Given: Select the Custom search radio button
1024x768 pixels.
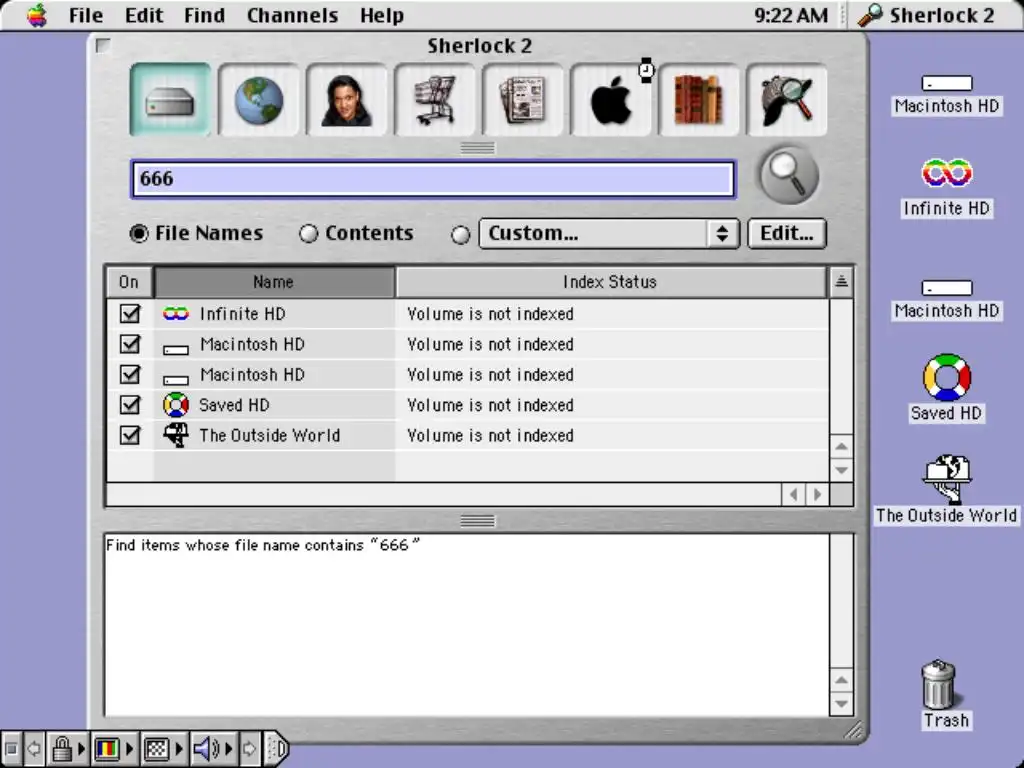Looking at the screenshot, I should [460, 234].
